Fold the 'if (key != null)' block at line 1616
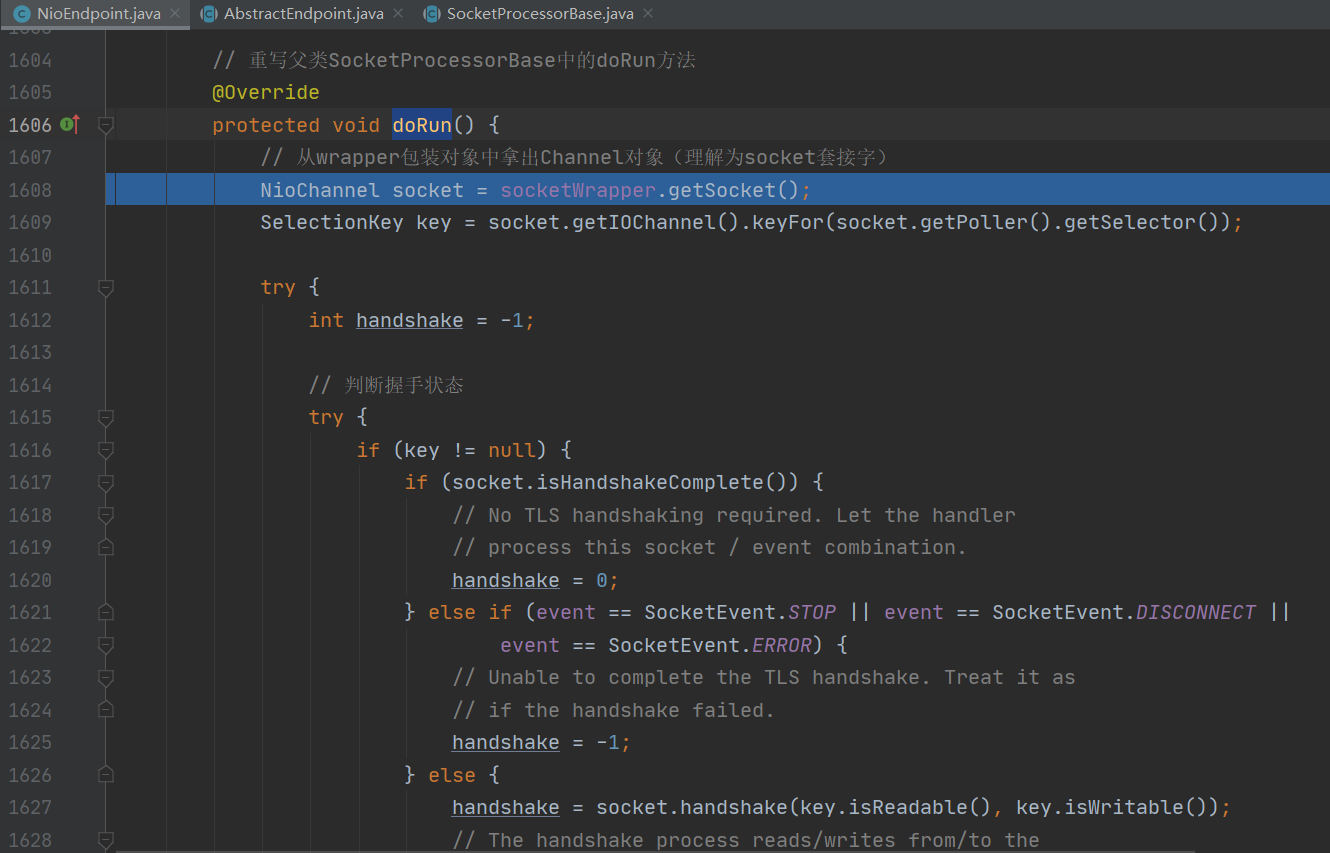1330x853 pixels. tap(106, 450)
